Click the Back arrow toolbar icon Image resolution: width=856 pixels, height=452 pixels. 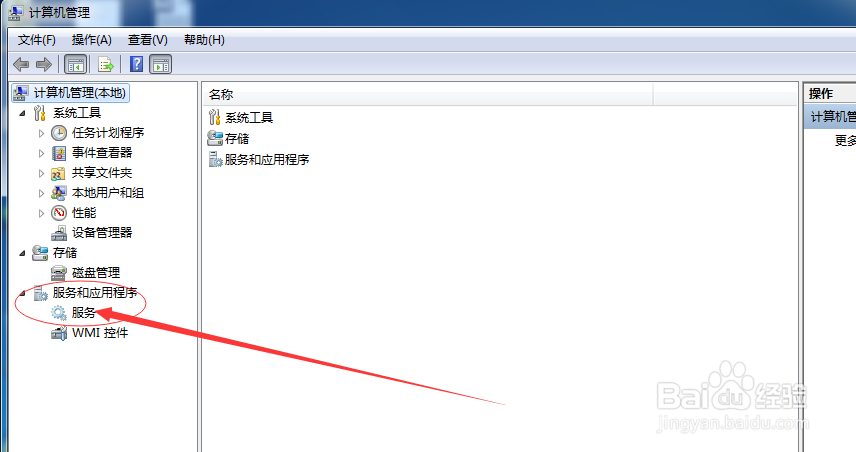pos(21,64)
